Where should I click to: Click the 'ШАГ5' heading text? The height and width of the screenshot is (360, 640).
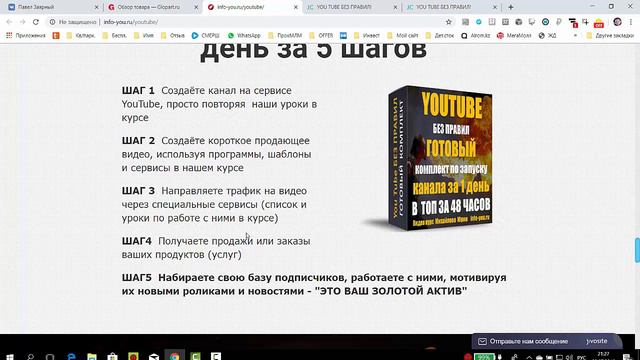coord(136,278)
